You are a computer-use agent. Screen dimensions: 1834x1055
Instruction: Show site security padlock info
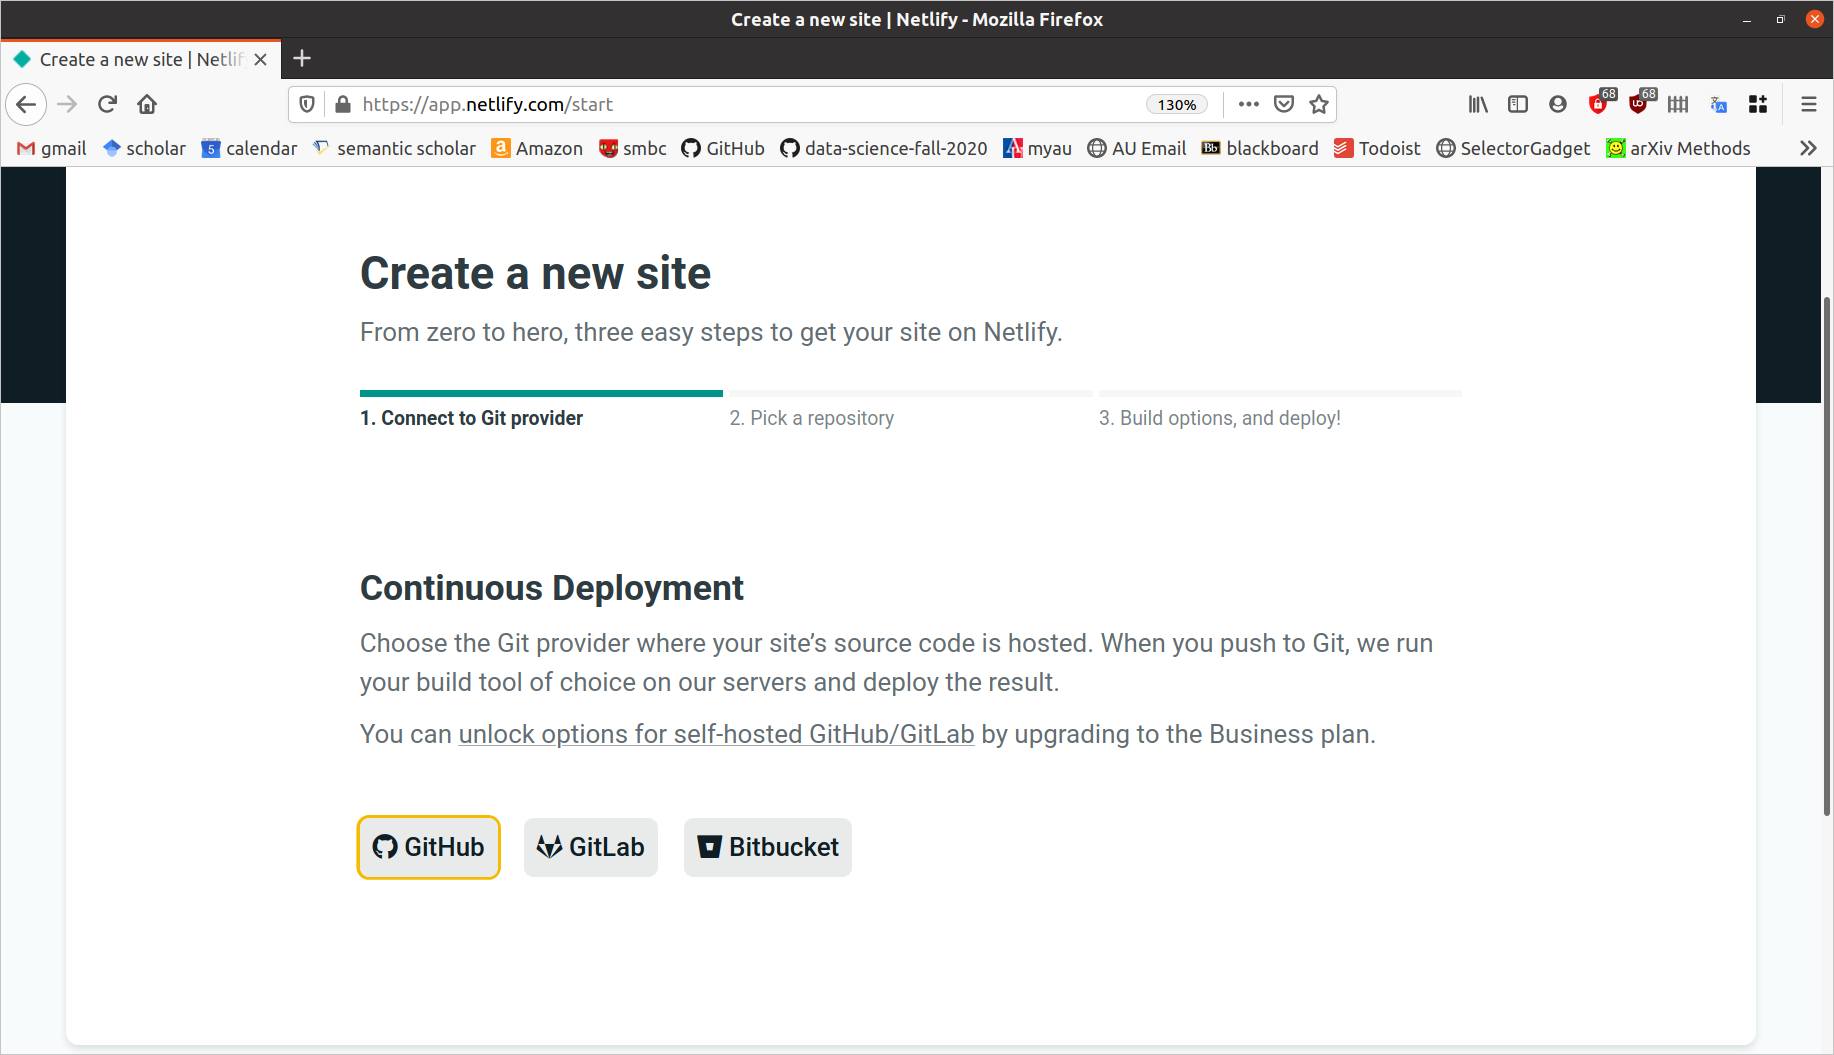(343, 104)
